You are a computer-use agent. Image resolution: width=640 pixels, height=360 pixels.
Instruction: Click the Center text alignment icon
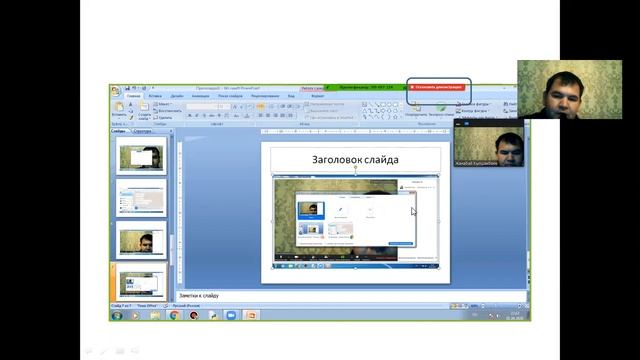268,116
